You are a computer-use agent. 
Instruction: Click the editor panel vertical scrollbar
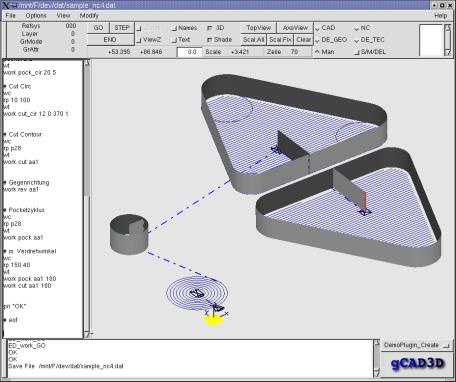coord(87,198)
